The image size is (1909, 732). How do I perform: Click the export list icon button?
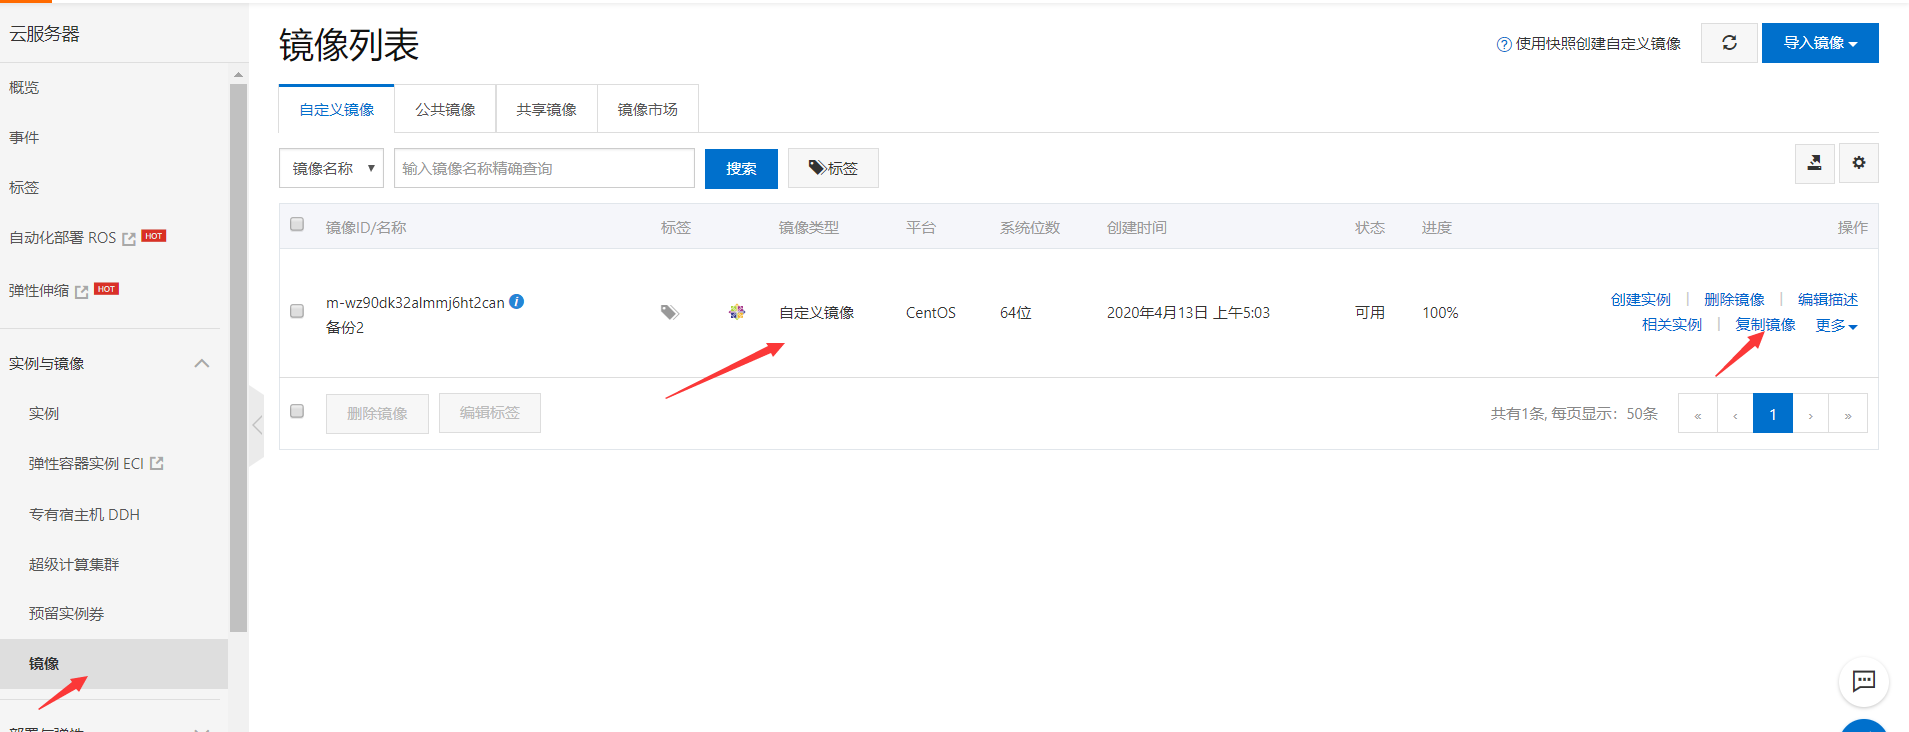[1814, 163]
